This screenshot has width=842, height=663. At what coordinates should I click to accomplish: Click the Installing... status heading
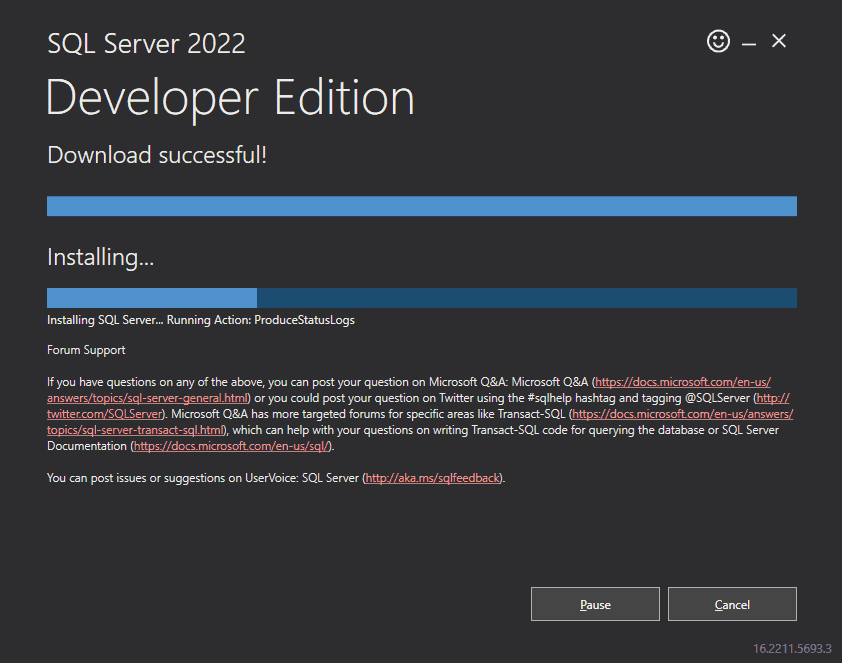click(100, 257)
